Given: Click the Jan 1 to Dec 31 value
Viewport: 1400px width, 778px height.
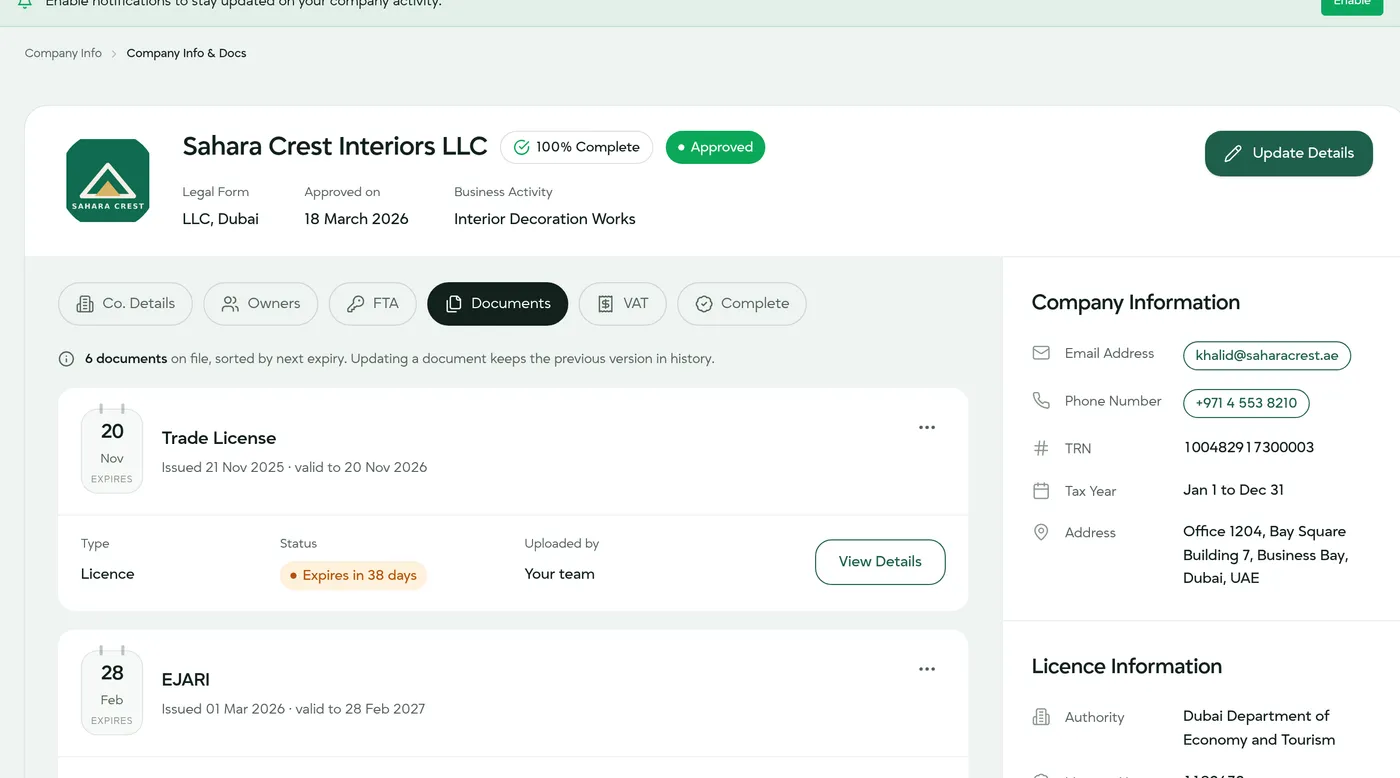Looking at the screenshot, I should click(x=1233, y=490).
